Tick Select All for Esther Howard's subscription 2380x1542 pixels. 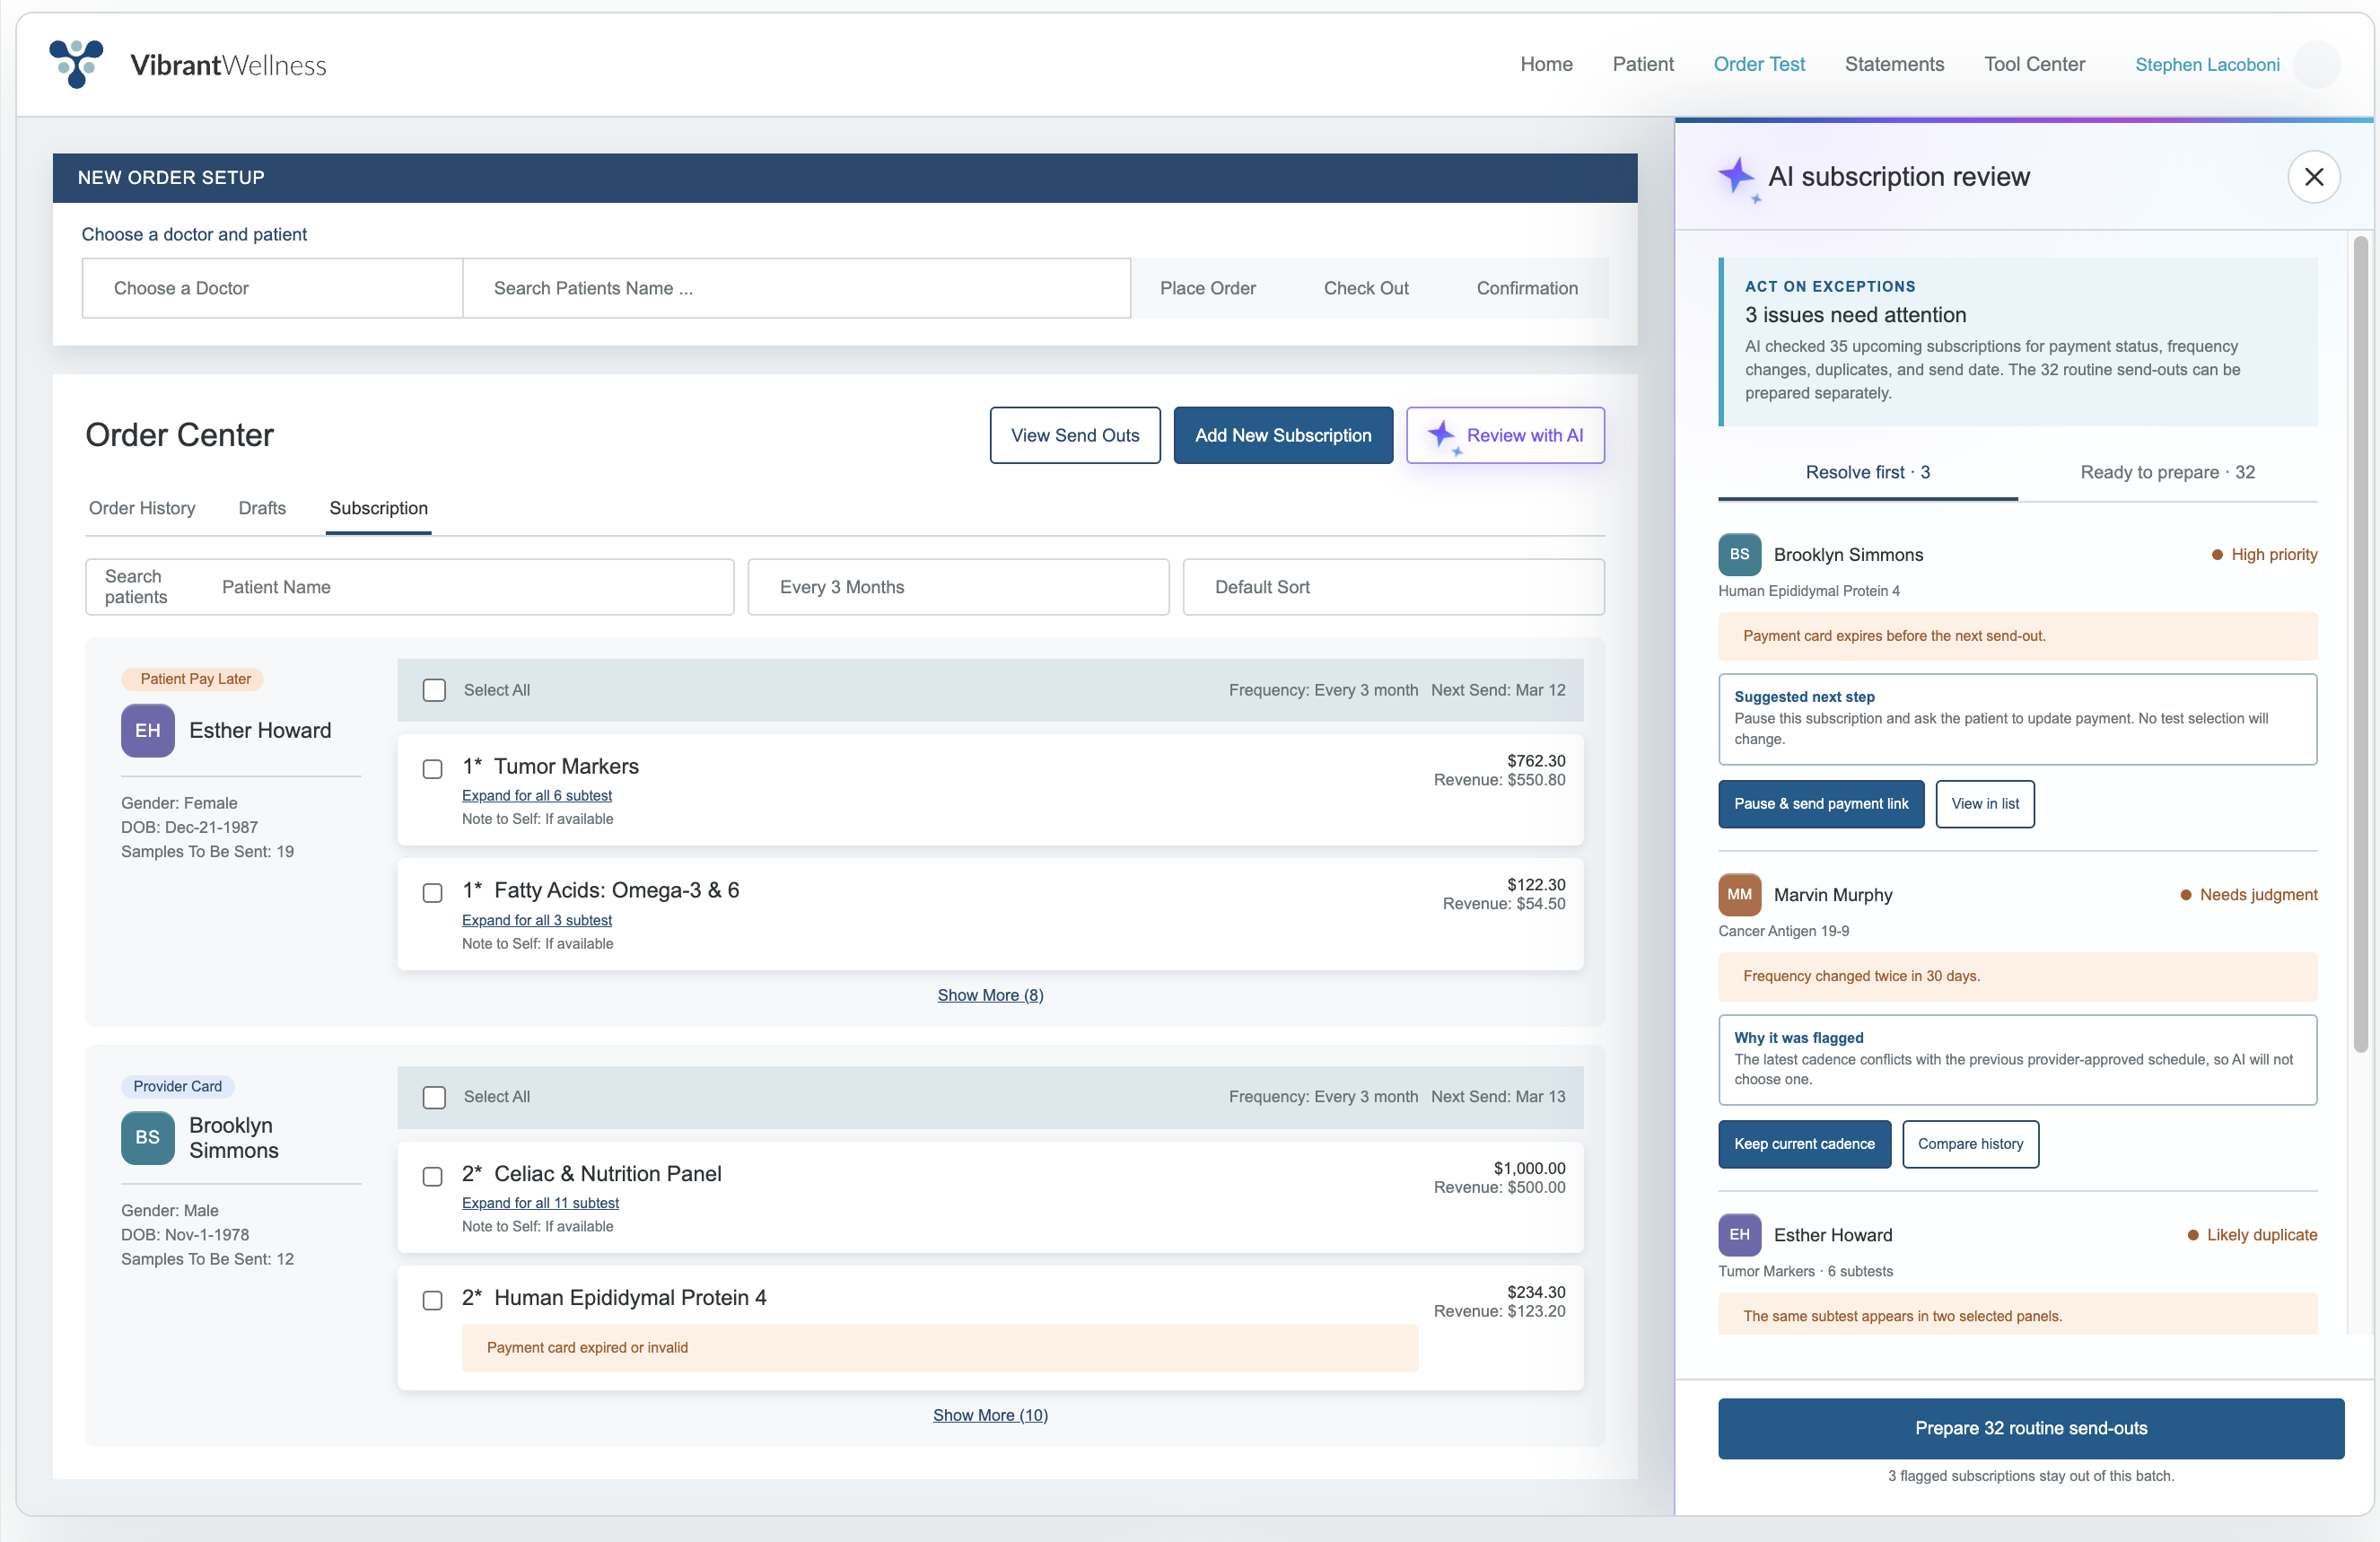point(434,690)
